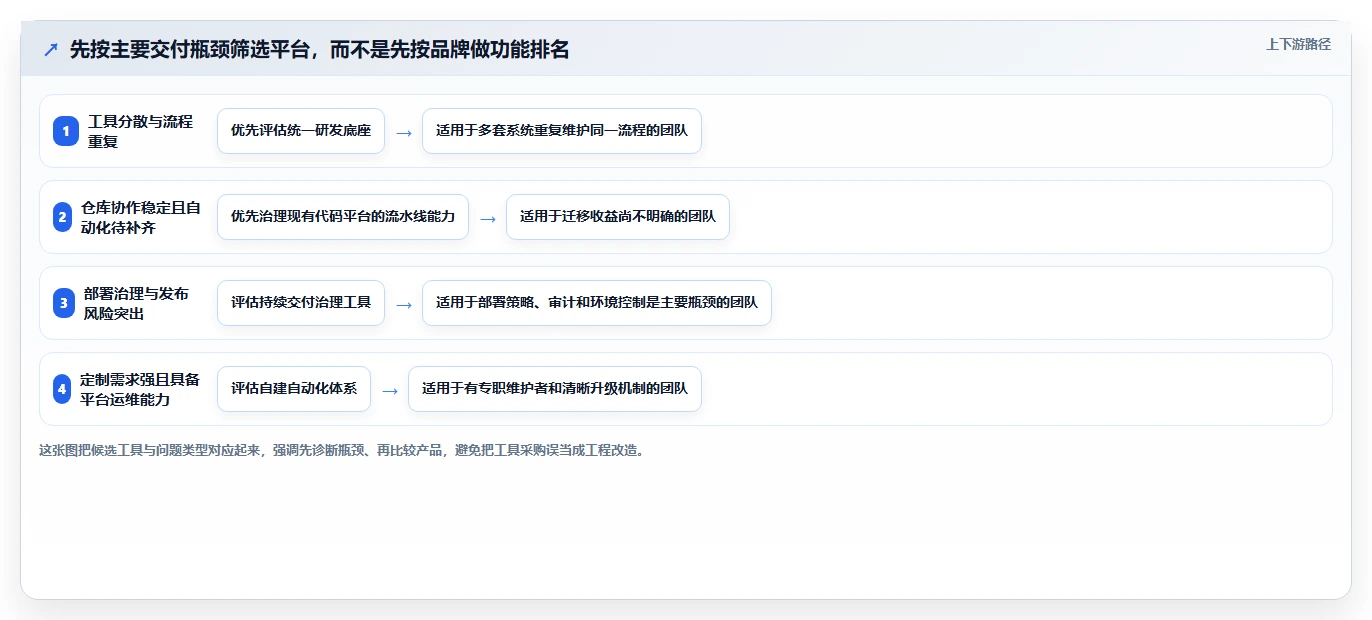Viewport: 1372px width, 620px height.
Task: Select the 适用于部署策略、审计和环境控制是主要瓶颈的团队 box
Action: click(597, 303)
